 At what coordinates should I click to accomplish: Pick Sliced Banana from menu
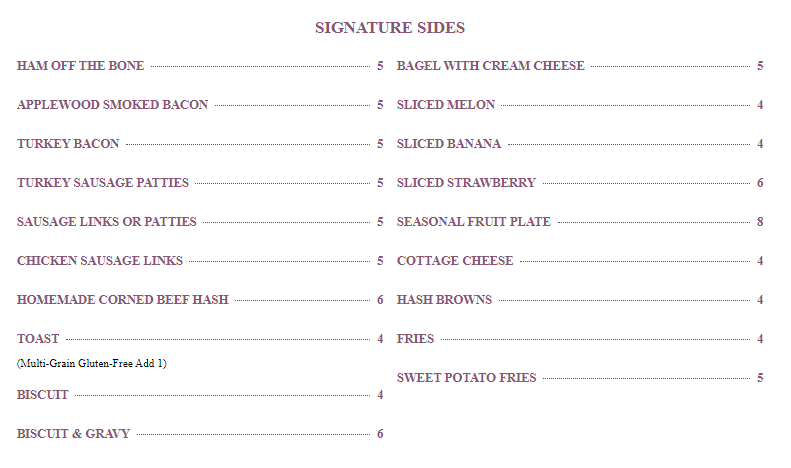tap(449, 144)
